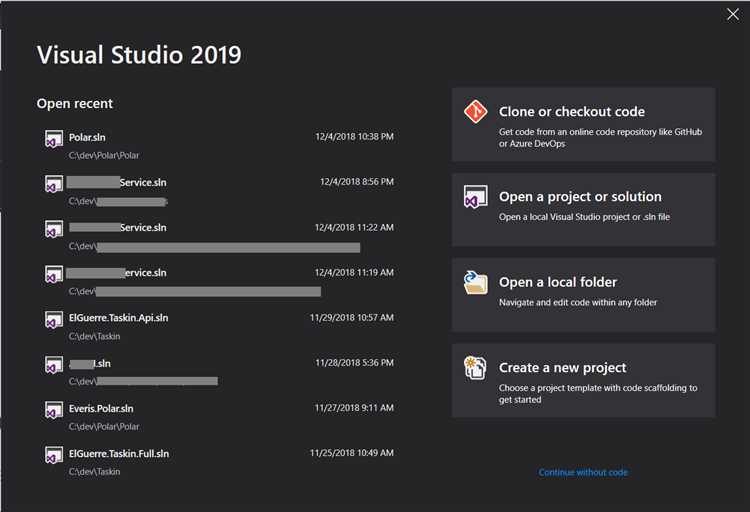Click the new project template icon
750x512 pixels.
(x=475, y=368)
